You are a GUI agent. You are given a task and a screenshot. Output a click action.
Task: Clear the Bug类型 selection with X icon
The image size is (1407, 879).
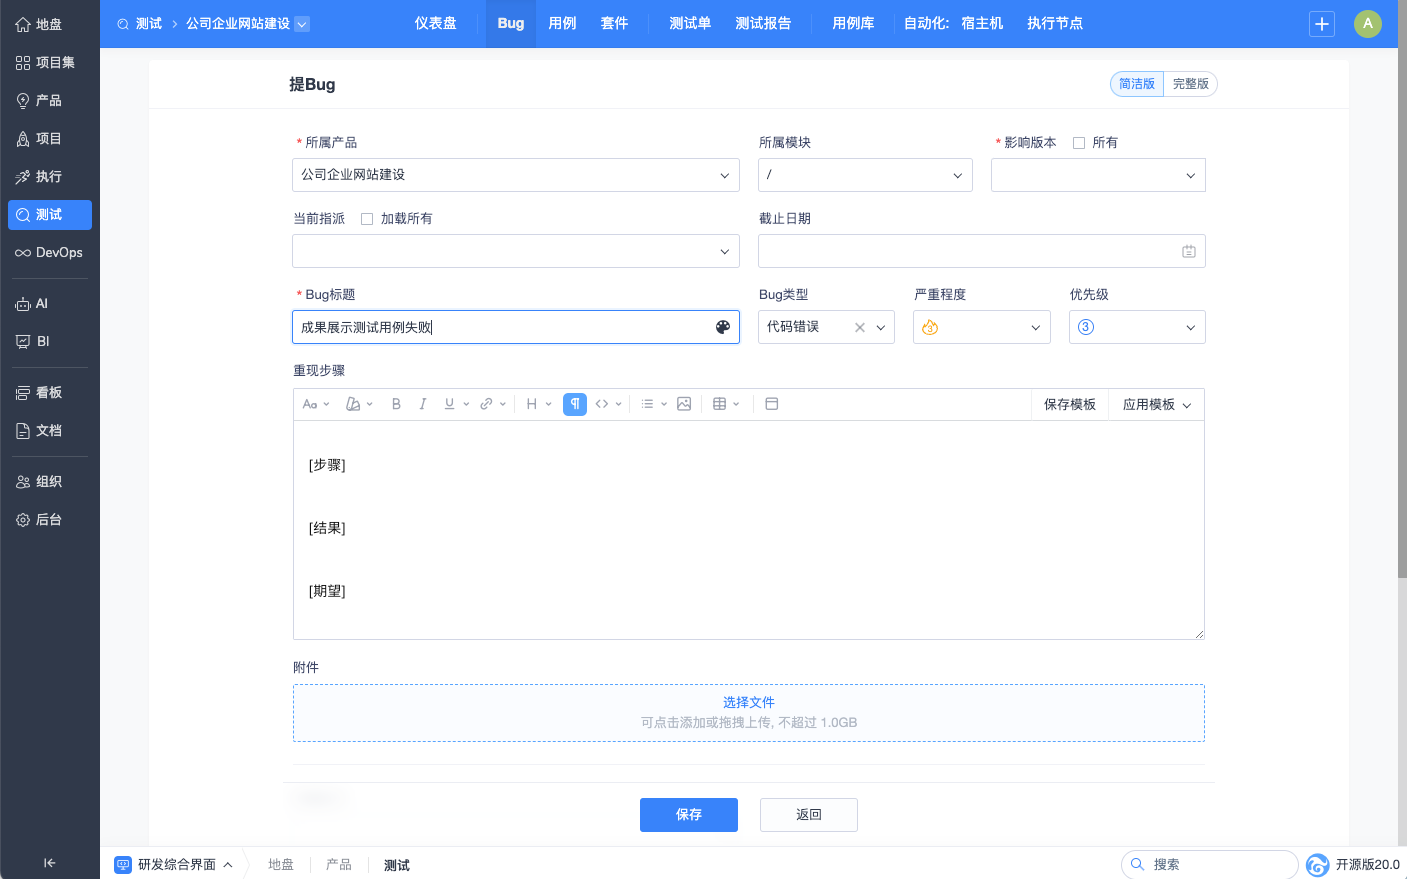point(859,327)
